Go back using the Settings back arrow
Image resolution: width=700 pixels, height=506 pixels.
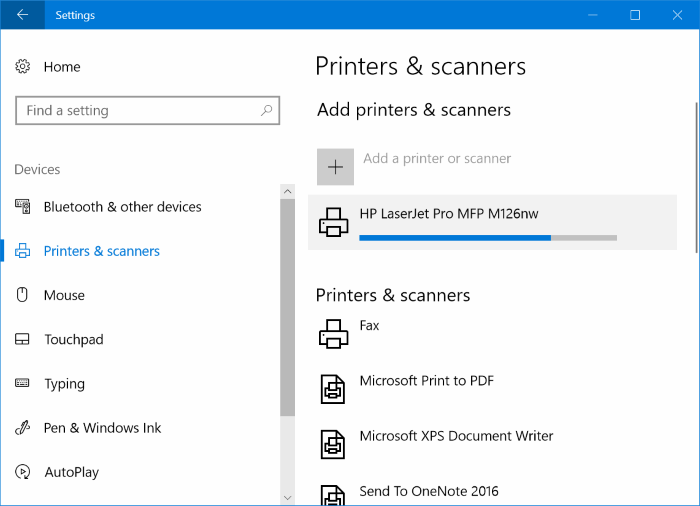pyautogui.click(x=22, y=15)
